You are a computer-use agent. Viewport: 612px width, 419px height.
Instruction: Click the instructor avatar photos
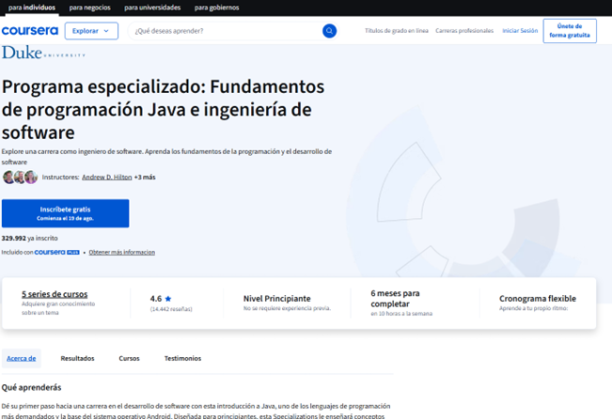pyautogui.click(x=20, y=177)
